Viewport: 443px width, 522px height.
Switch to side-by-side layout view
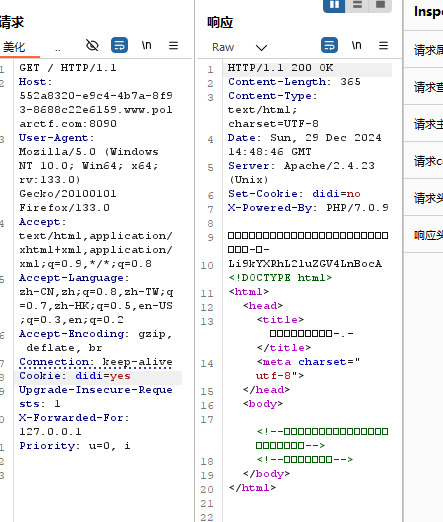(334, 5)
